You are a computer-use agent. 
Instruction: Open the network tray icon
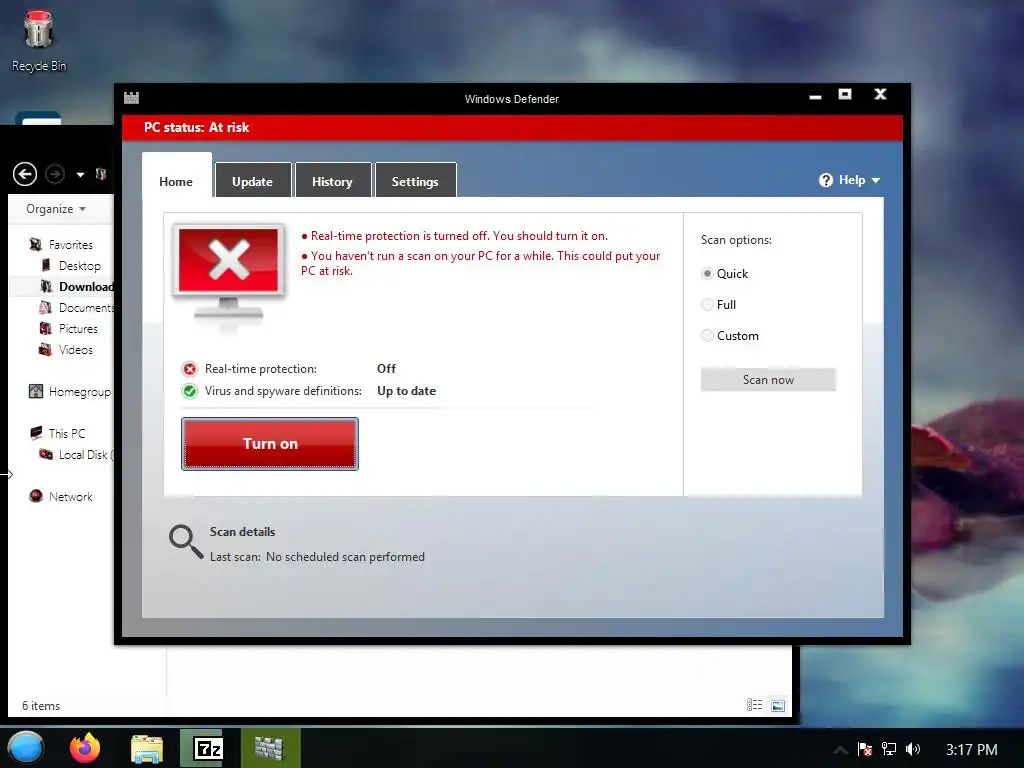(889, 749)
